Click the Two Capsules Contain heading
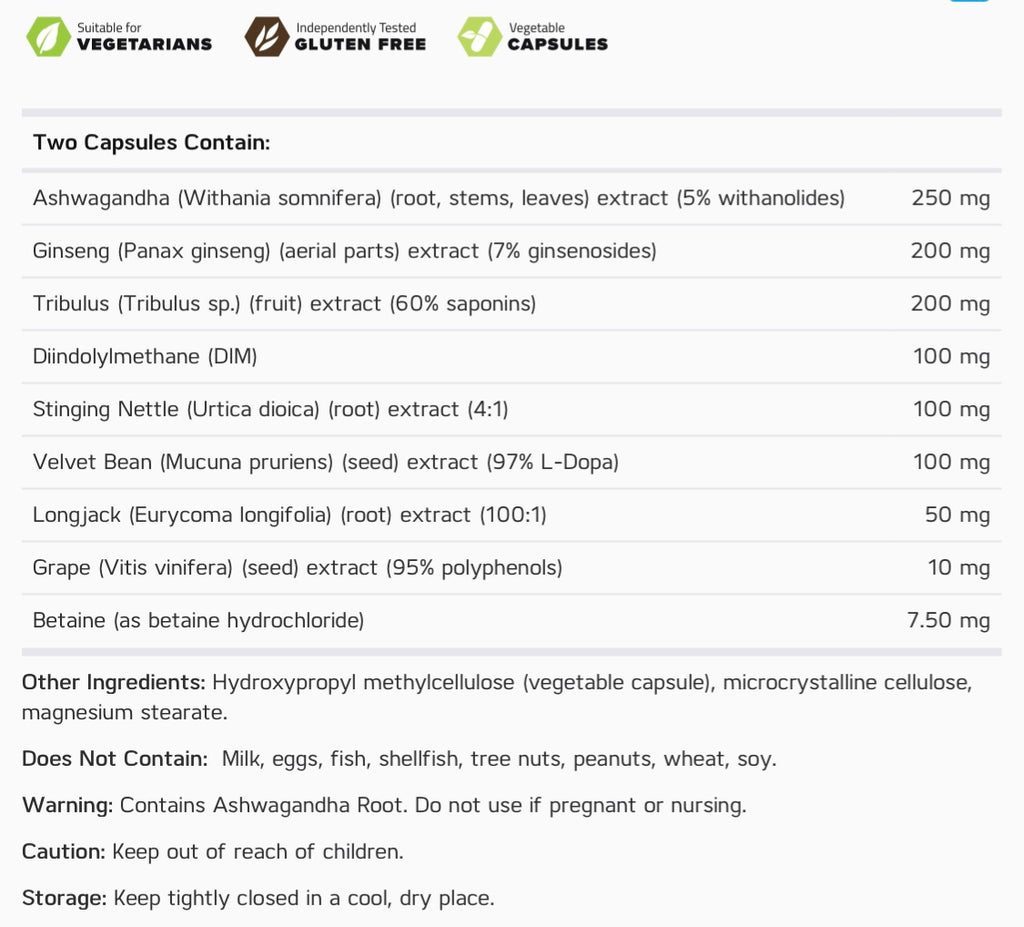Screen dimensions: 1024x927 pos(152,142)
